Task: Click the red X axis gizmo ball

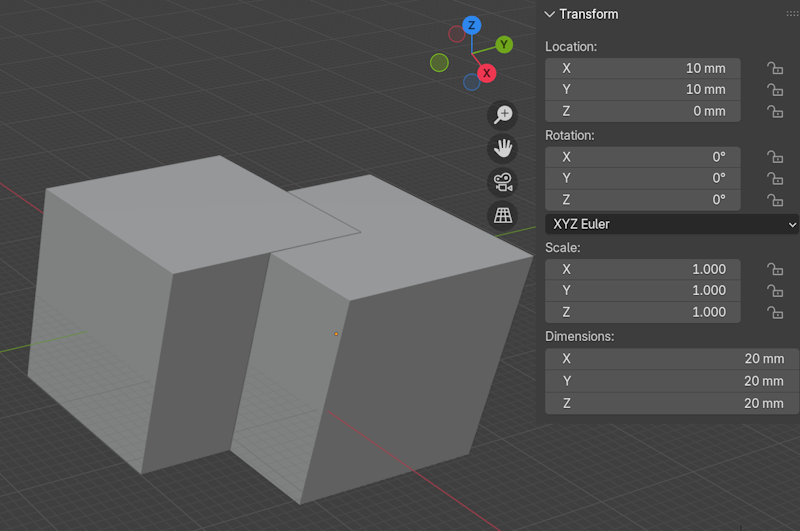Action: tap(486, 73)
